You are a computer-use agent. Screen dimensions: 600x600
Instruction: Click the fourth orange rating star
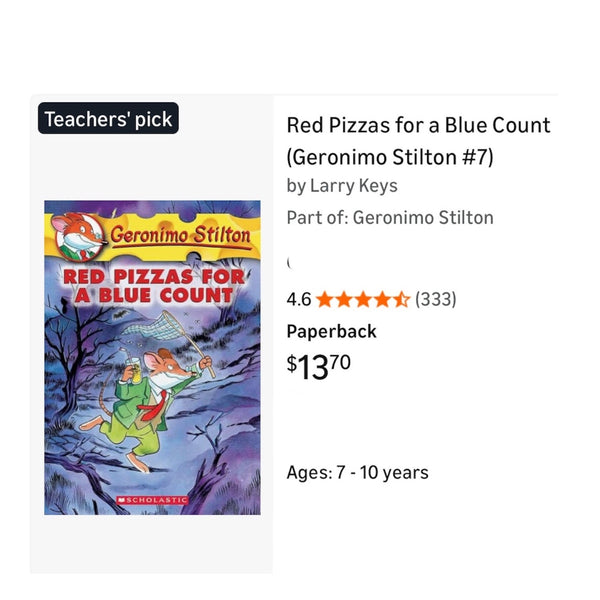(x=382, y=299)
